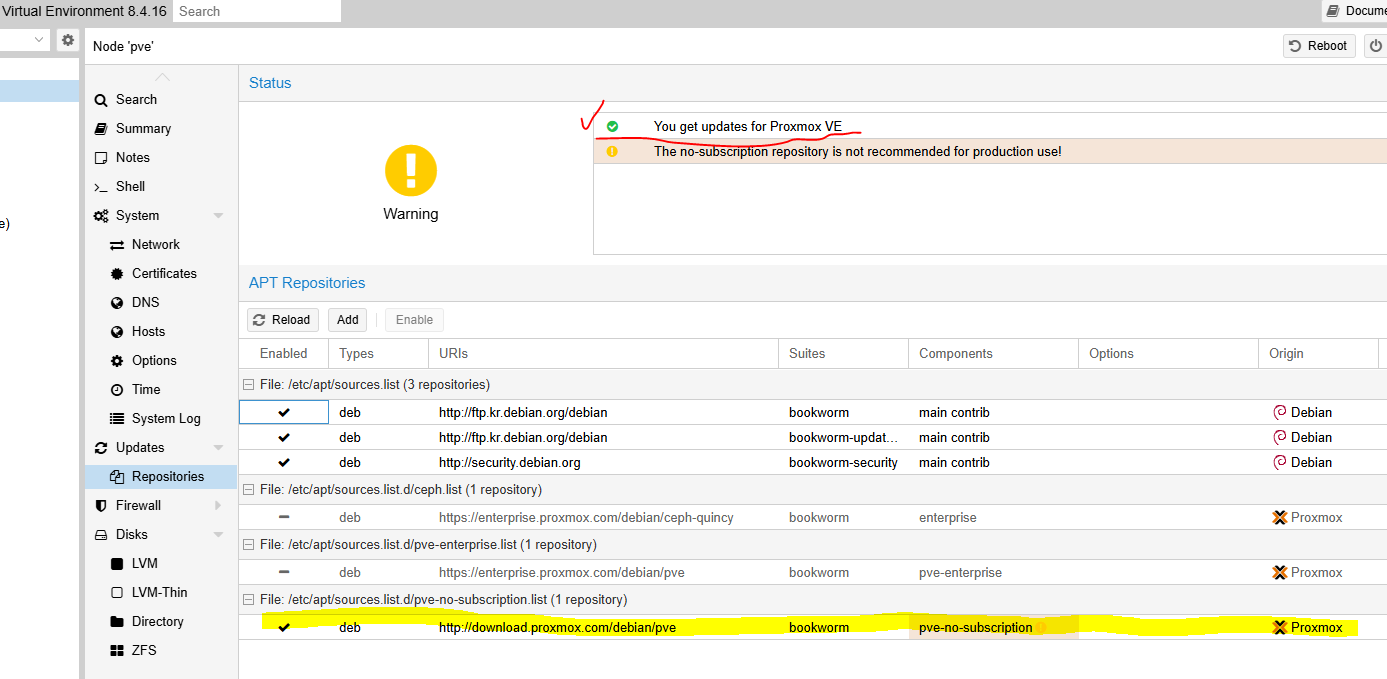Click the System Log list icon
The width and height of the screenshot is (1387, 679).
coord(116,418)
